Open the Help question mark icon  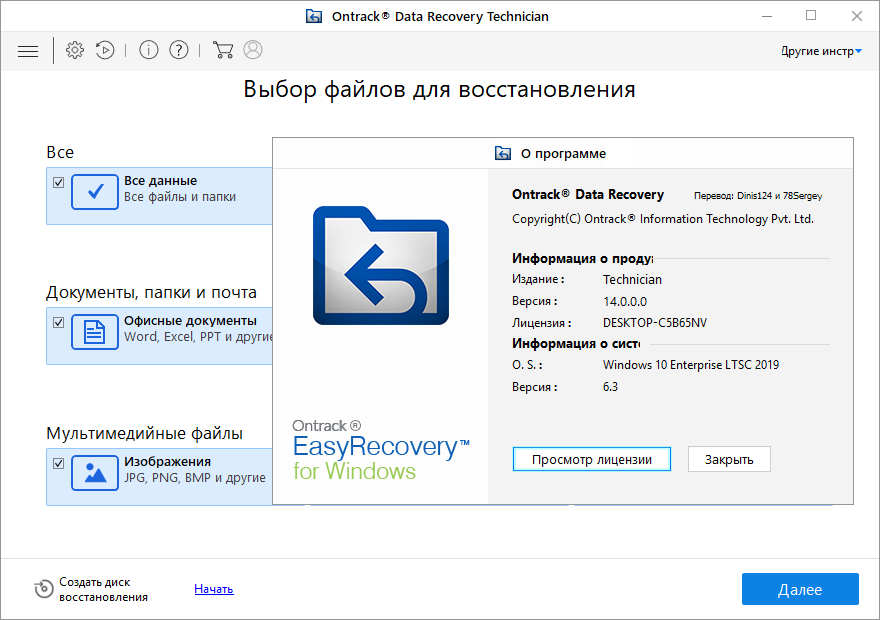pyautogui.click(x=179, y=50)
